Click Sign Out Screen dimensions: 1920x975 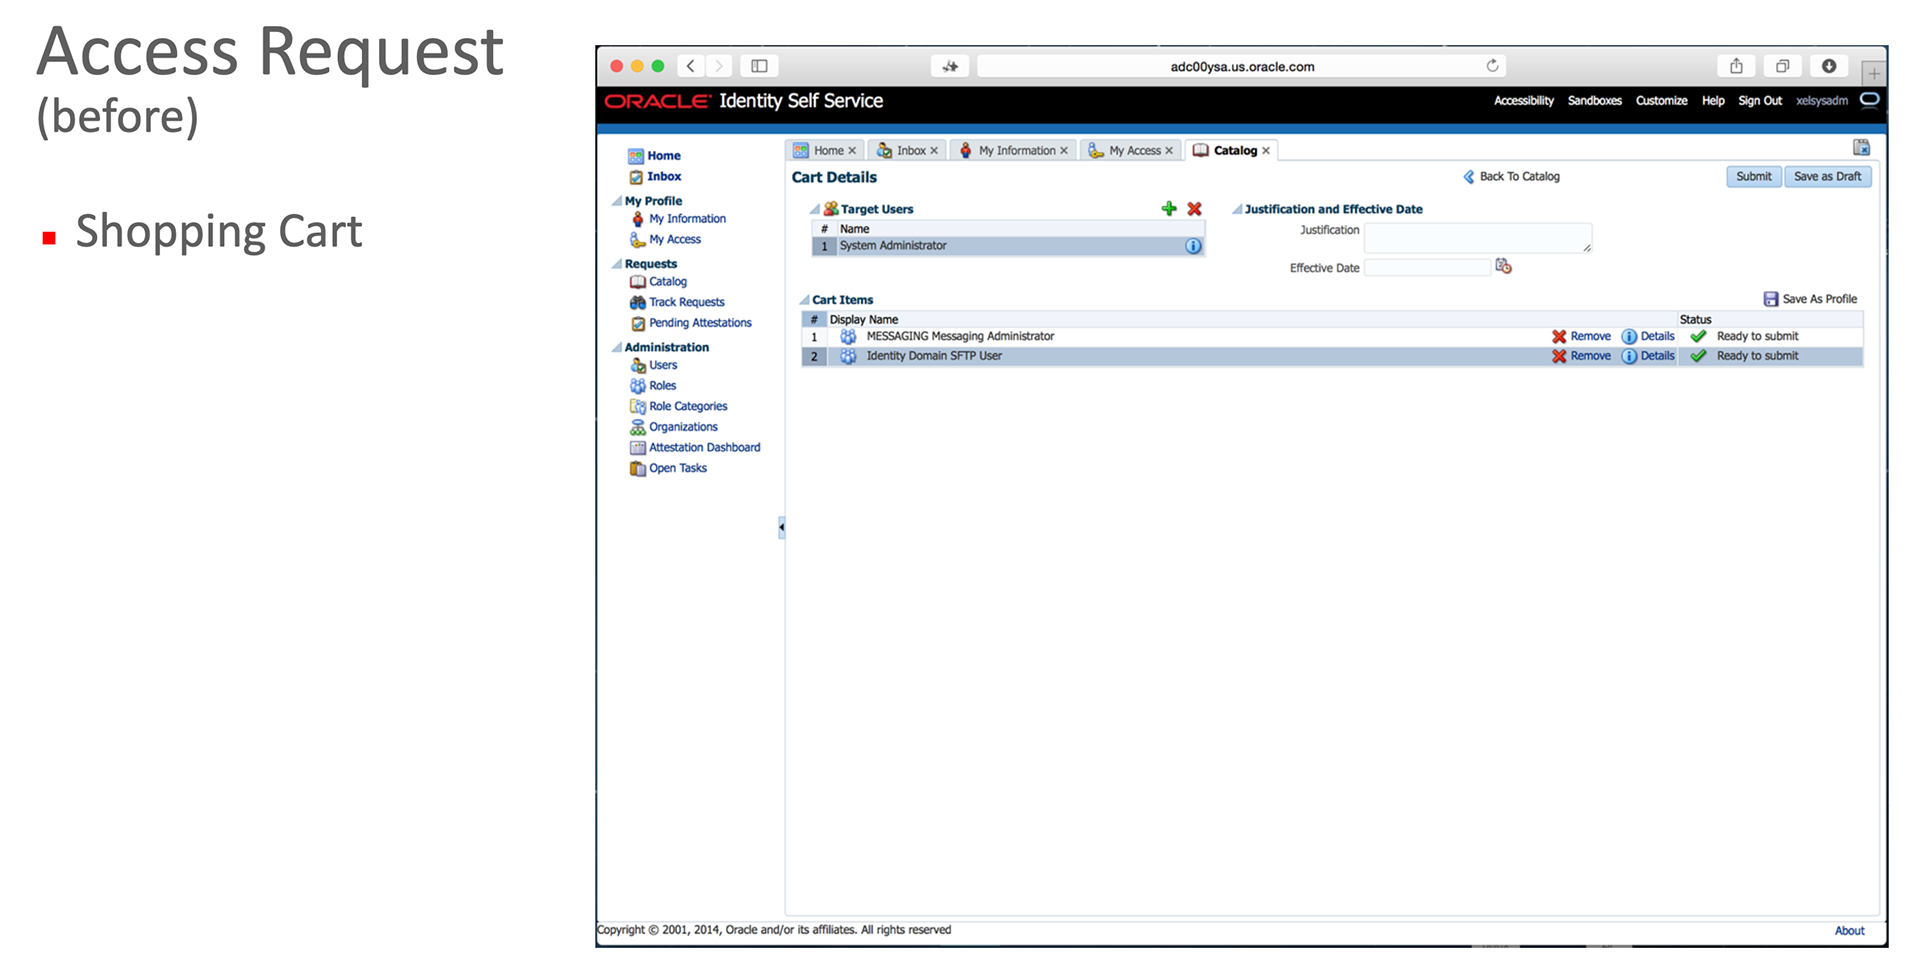tap(1760, 101)
